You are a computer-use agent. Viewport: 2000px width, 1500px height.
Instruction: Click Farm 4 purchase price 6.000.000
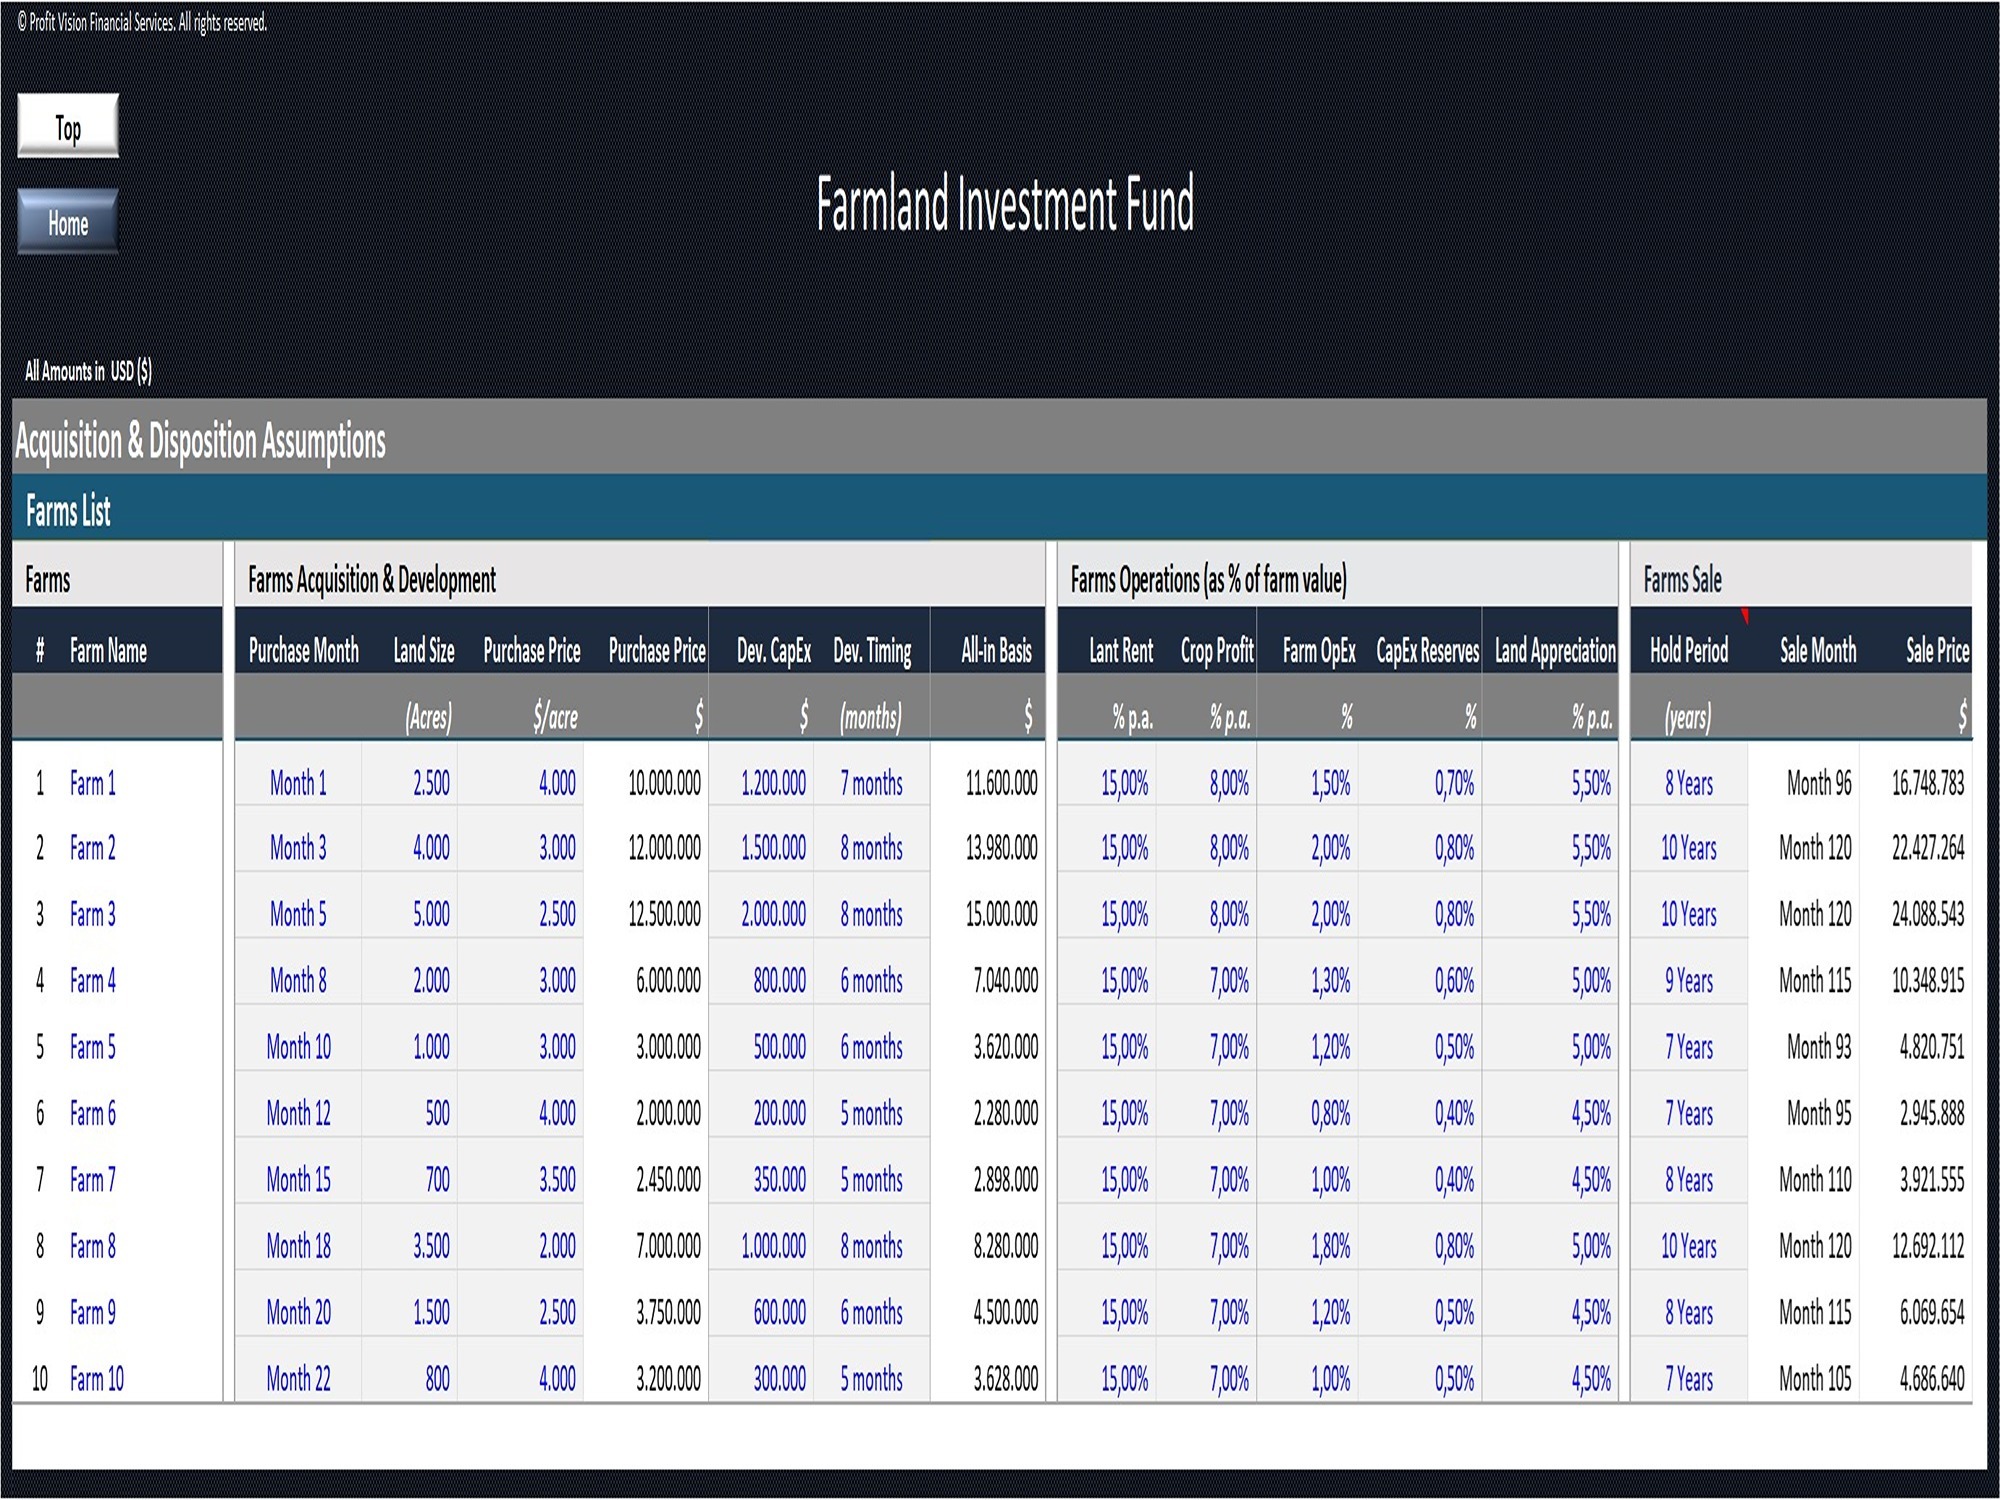tap(668, 981)
